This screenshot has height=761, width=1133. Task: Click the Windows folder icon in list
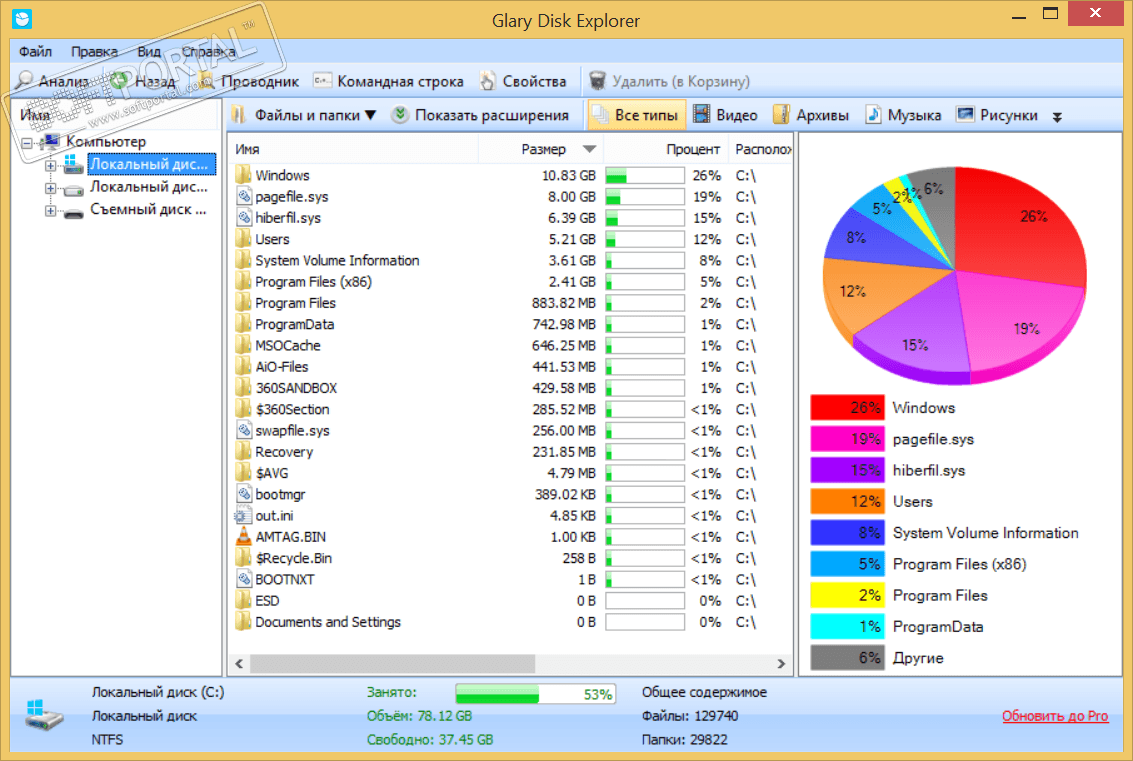click(x=244, y=175)
